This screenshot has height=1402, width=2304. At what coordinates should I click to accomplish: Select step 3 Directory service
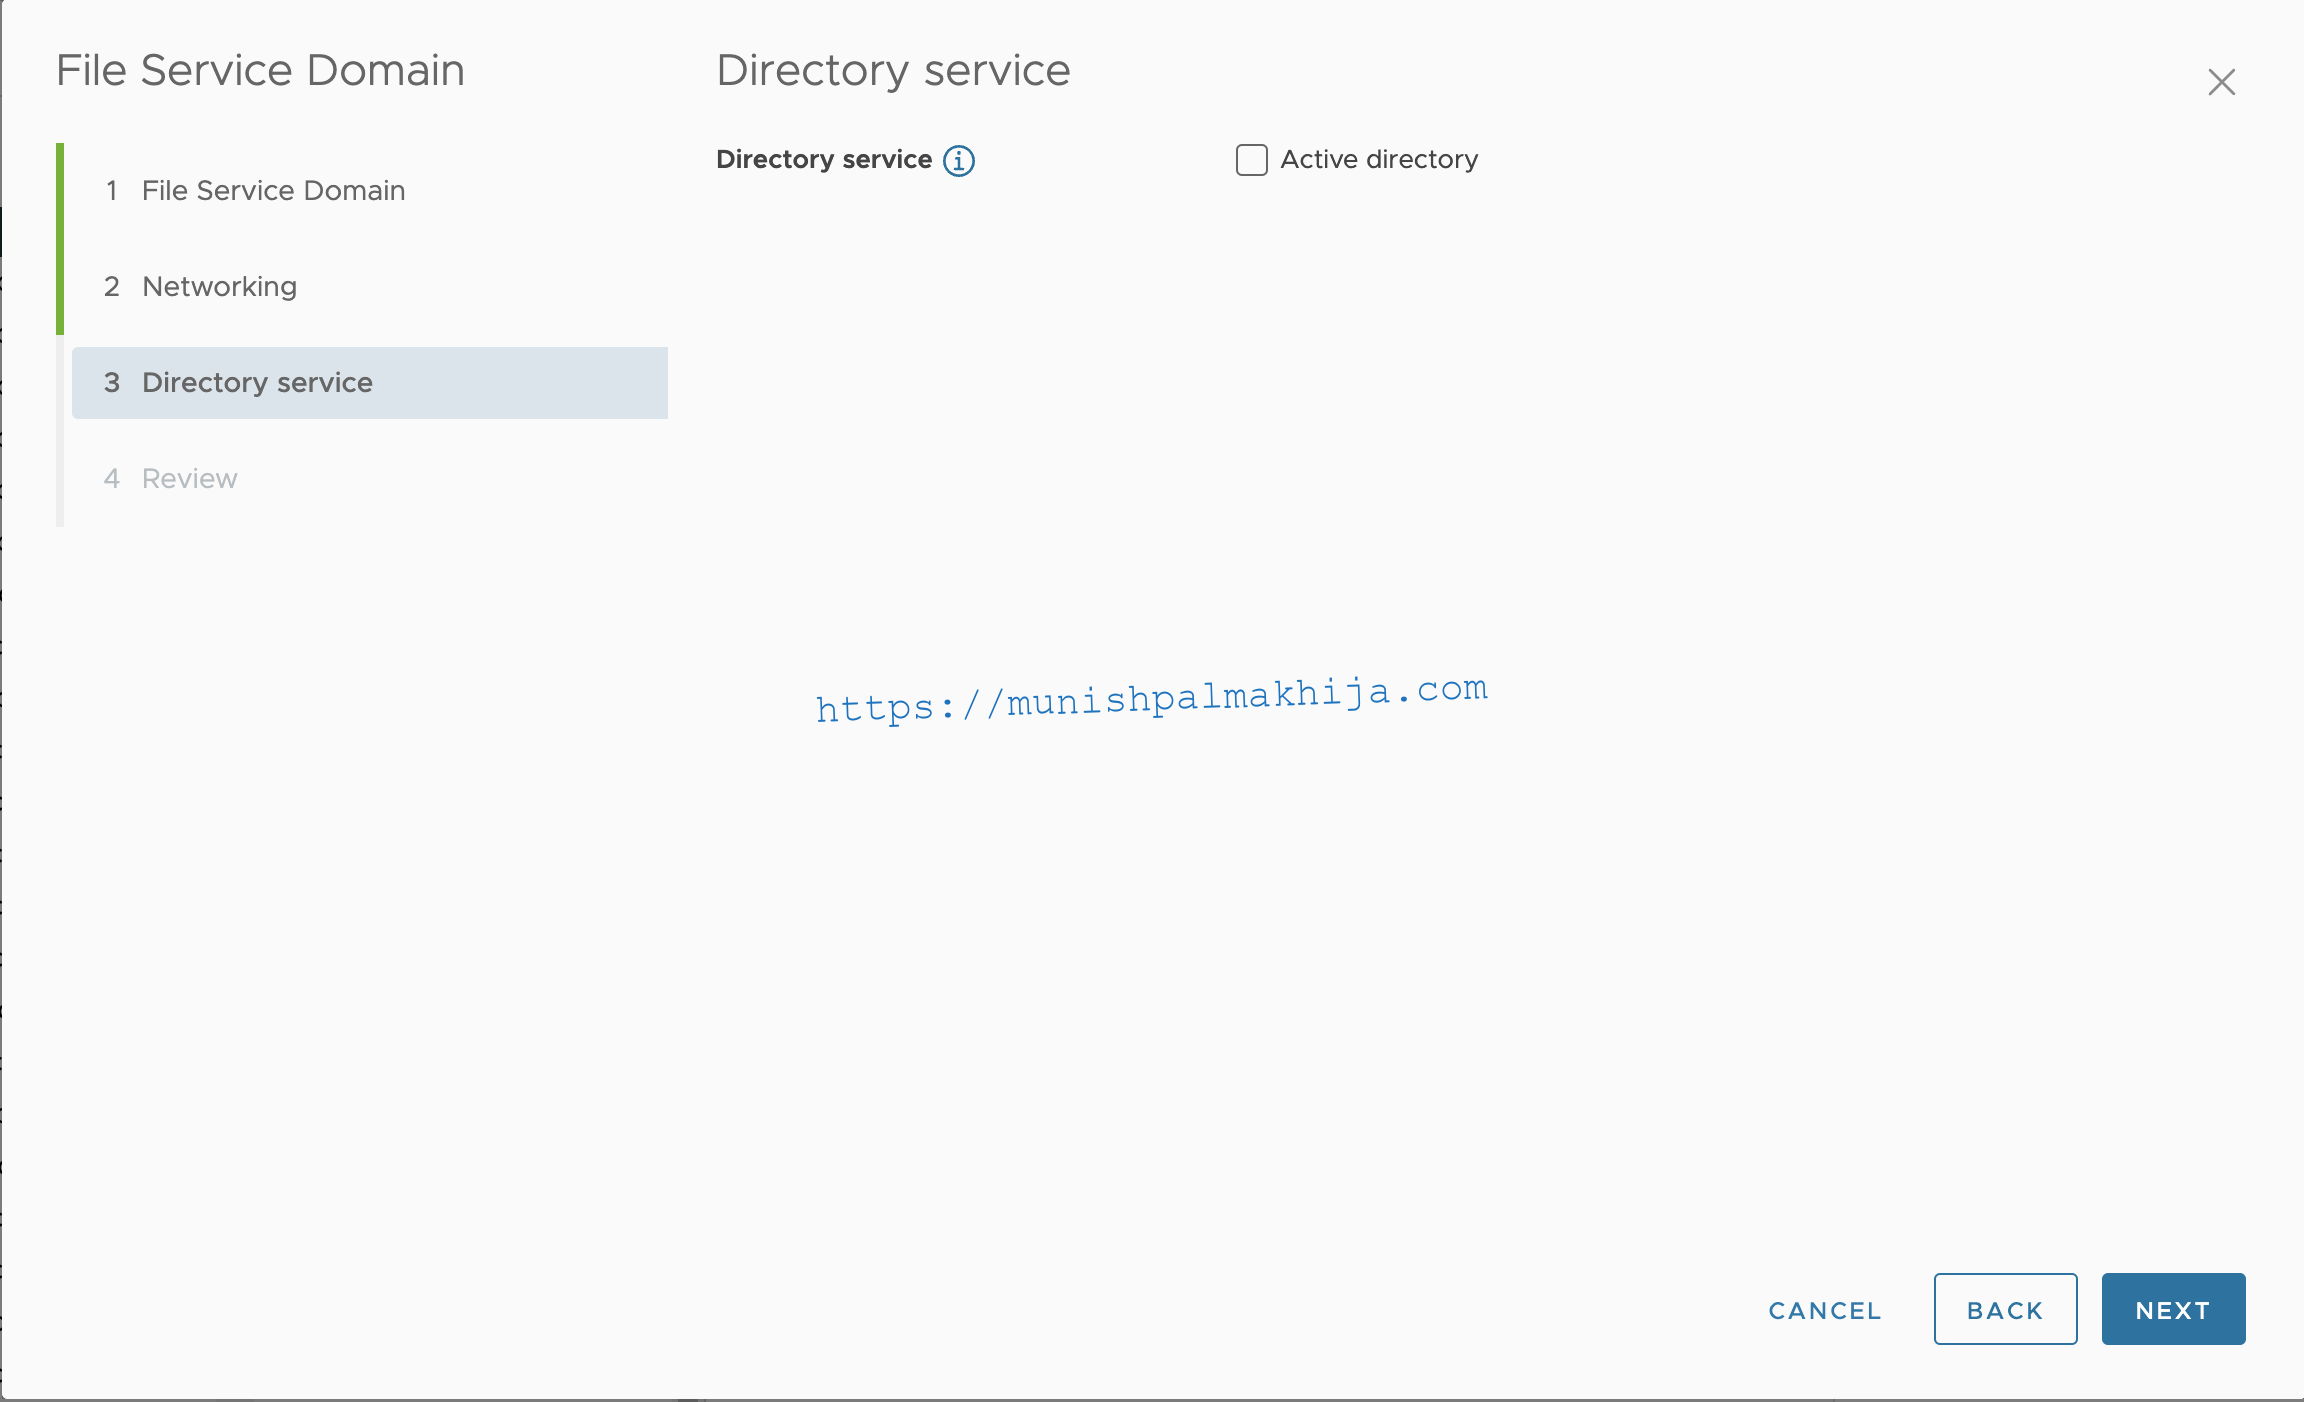click(370, 383)
